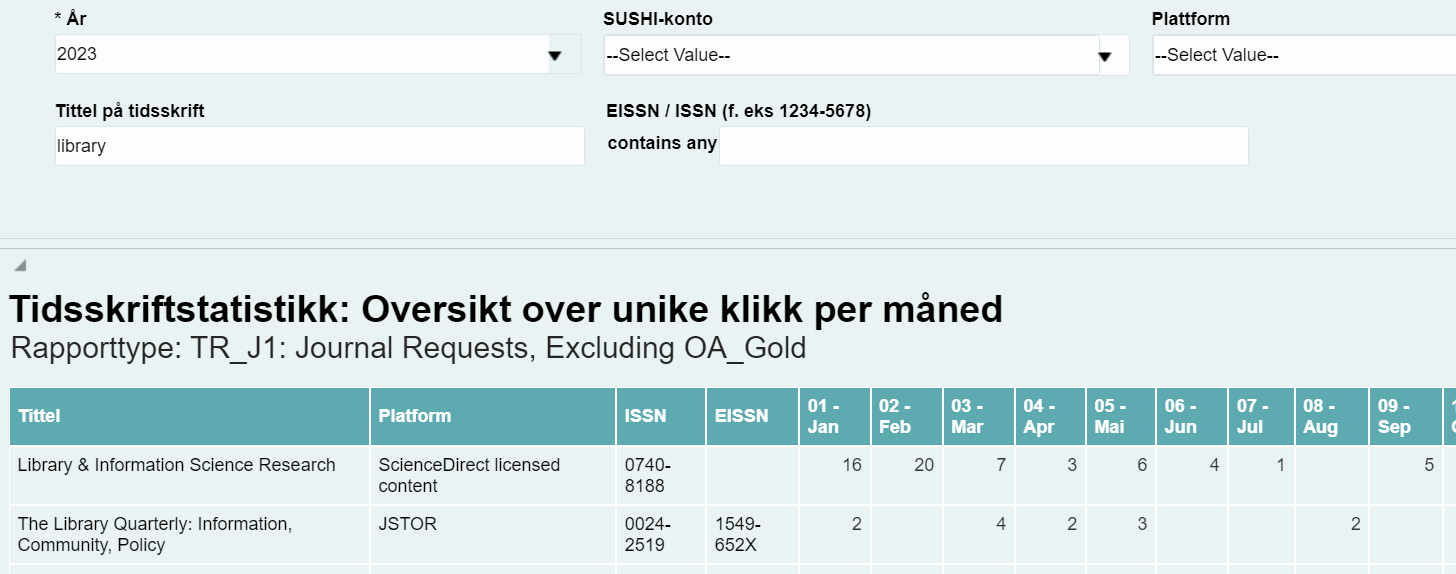This screenshot has height=574, width=1456.
Task: Click the EISSN / ISSN input field
Action: tap(982, 146)
